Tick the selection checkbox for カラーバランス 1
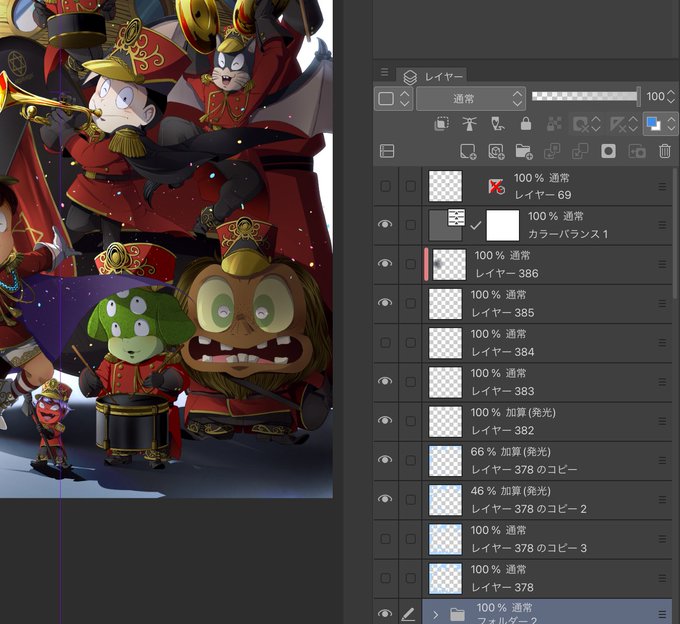The width and height of the screenshot is (680, 624). (410, 225)
